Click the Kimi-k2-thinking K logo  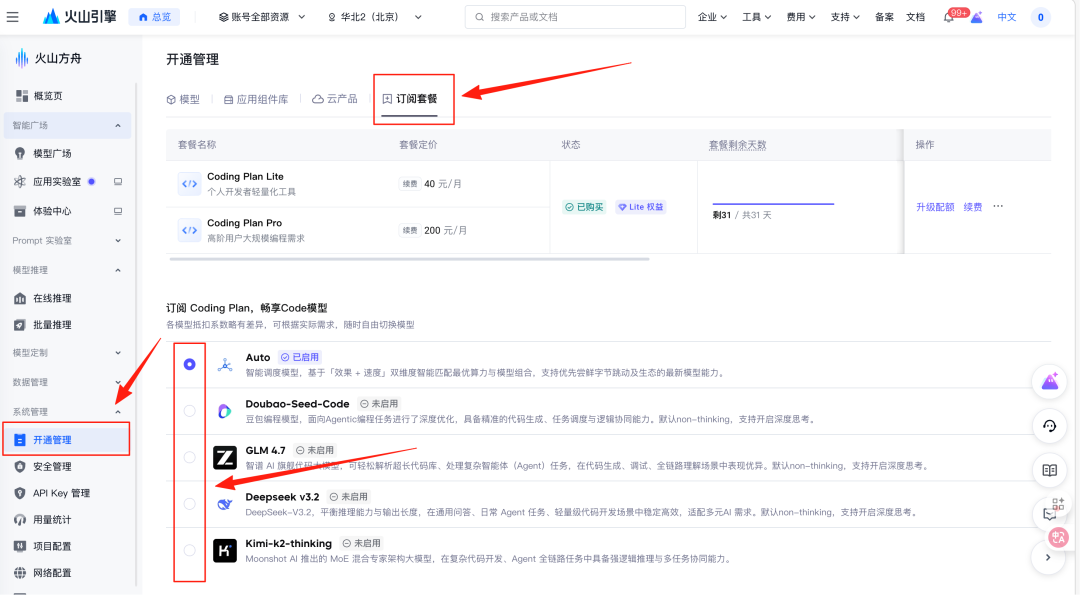(225, 550)
